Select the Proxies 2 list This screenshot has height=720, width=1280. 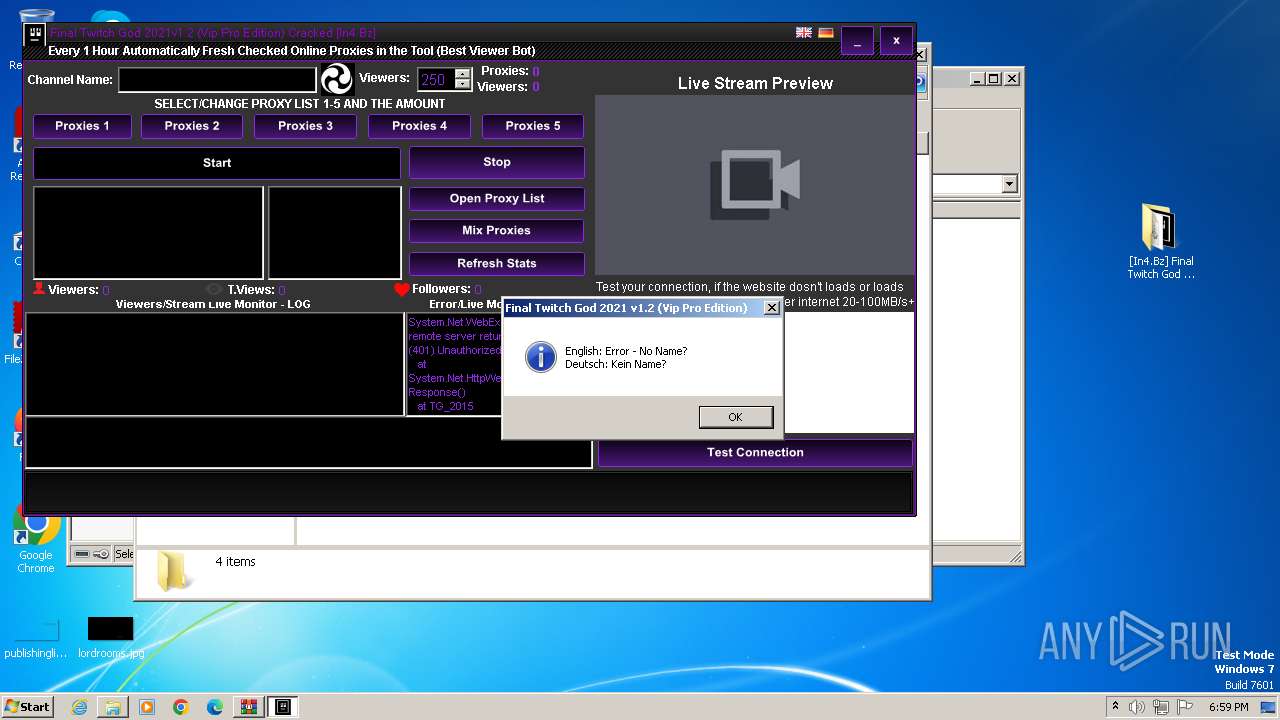(x=192, y=126)
